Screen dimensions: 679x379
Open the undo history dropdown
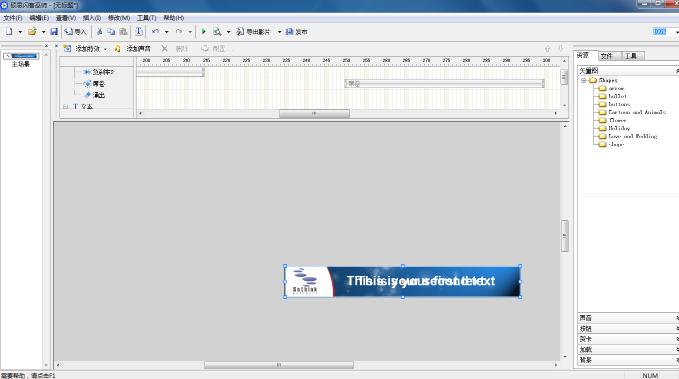point(166,32)
